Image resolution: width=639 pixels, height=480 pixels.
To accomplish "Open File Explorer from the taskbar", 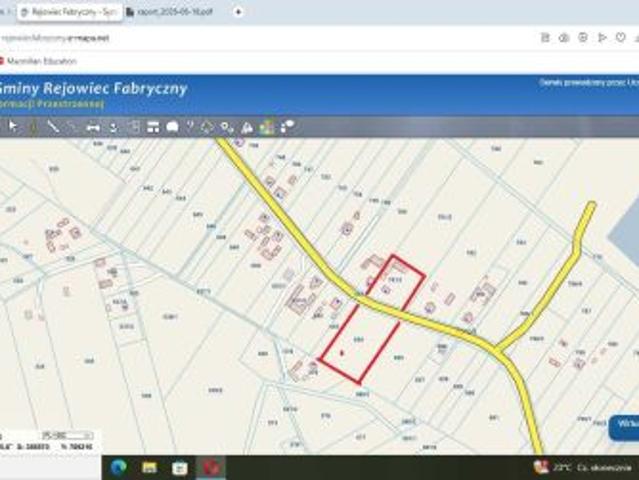I will [x=149, y=467].
